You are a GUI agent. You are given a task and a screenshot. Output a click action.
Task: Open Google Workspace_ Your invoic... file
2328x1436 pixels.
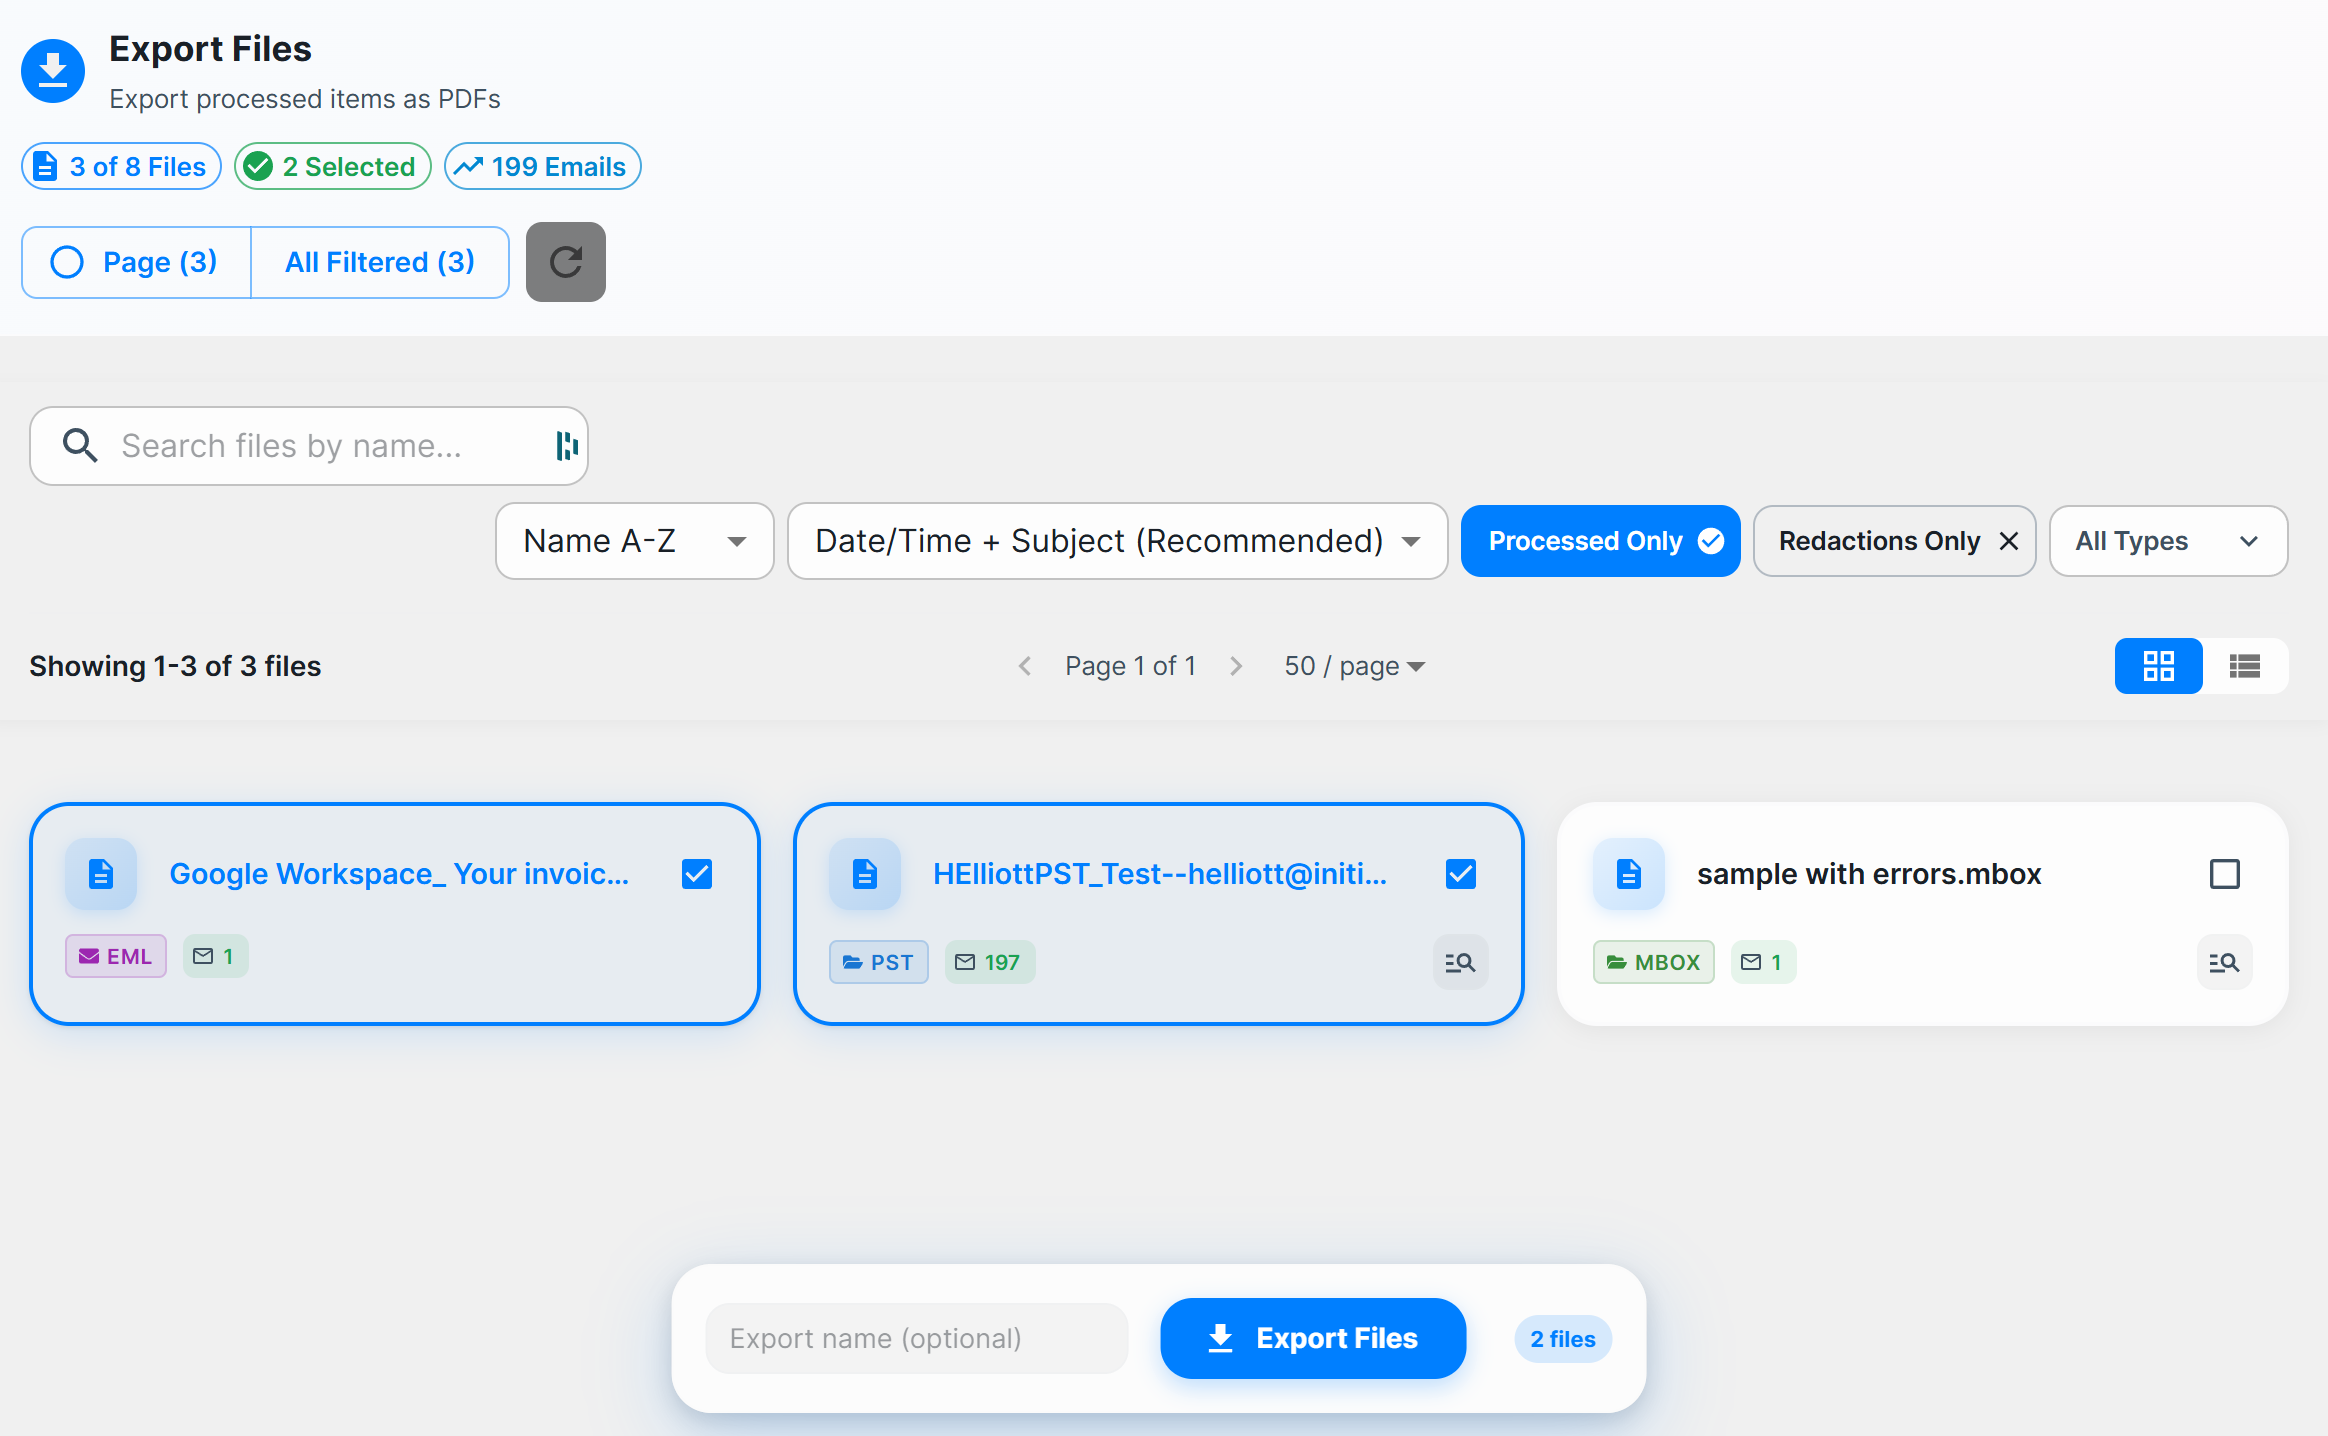(399, 874)
